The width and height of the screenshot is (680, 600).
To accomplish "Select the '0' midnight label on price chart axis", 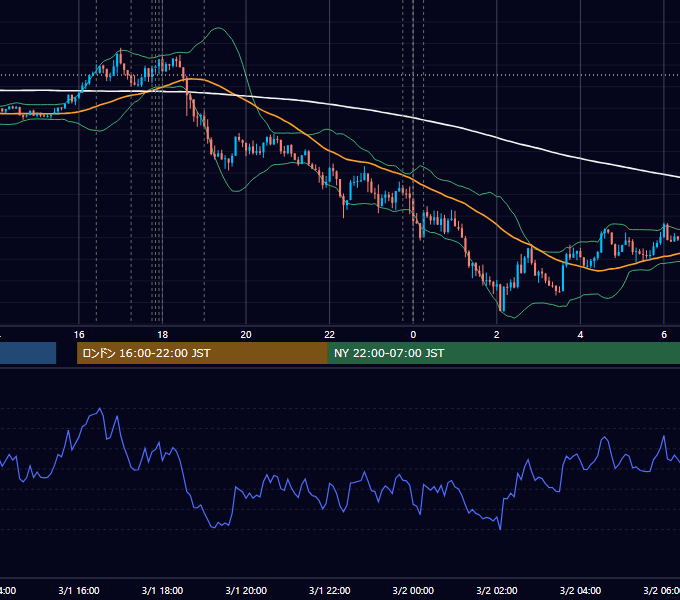I will point(413,335).
